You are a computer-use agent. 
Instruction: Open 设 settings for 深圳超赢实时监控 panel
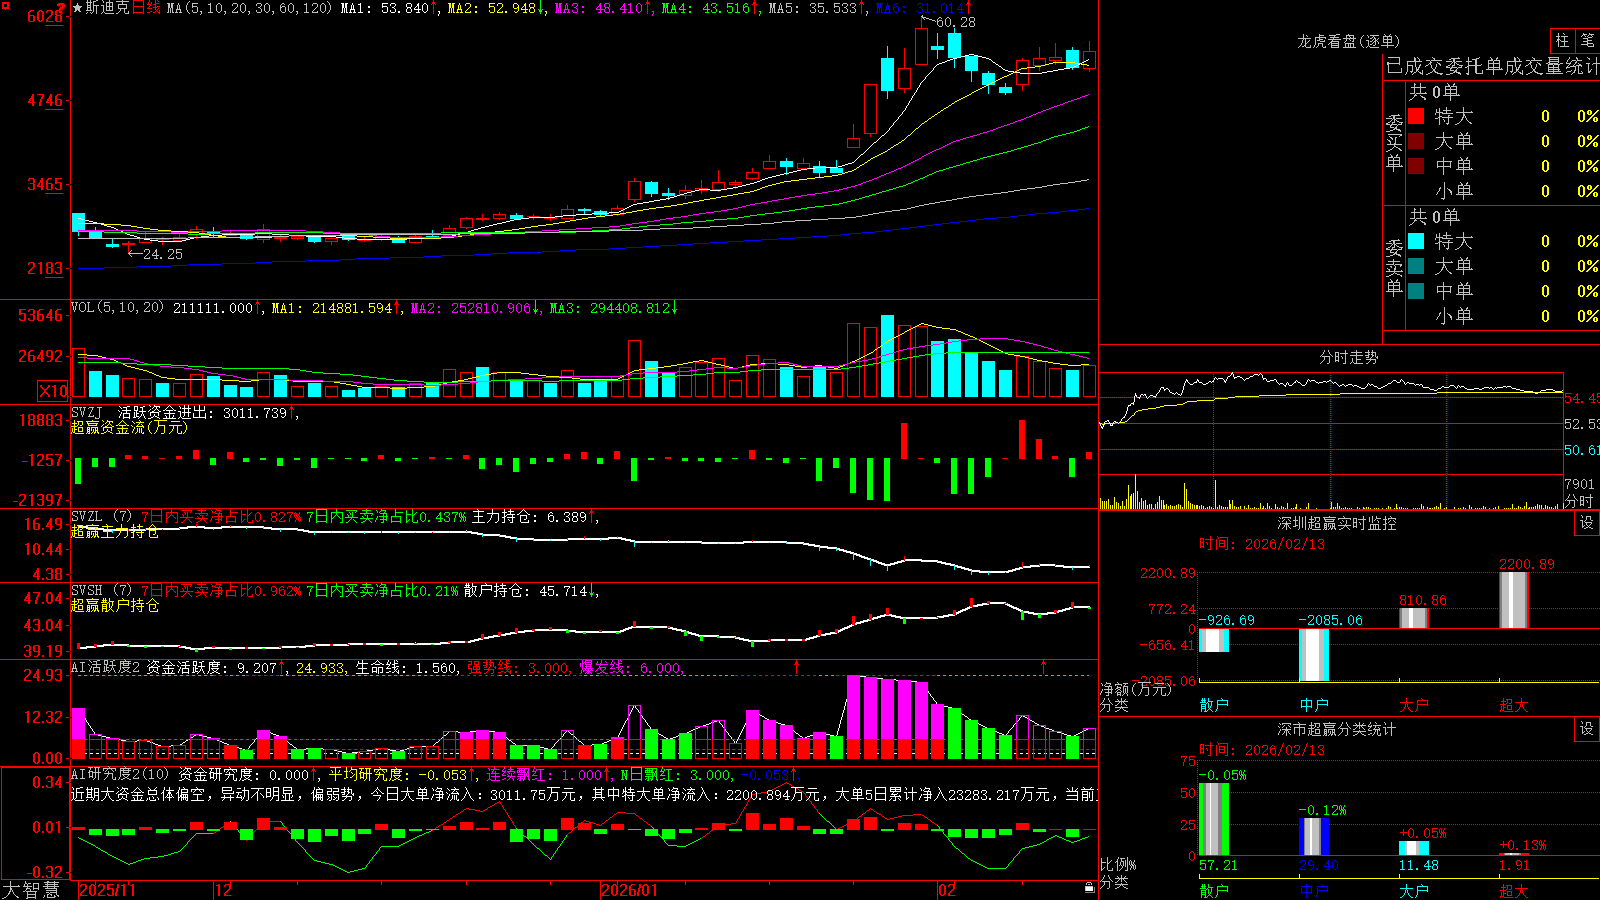click(1587, 523)
